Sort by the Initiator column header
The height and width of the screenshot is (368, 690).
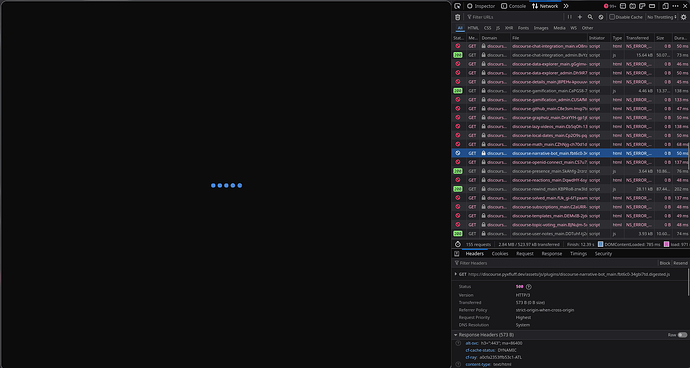coord(599,38)
